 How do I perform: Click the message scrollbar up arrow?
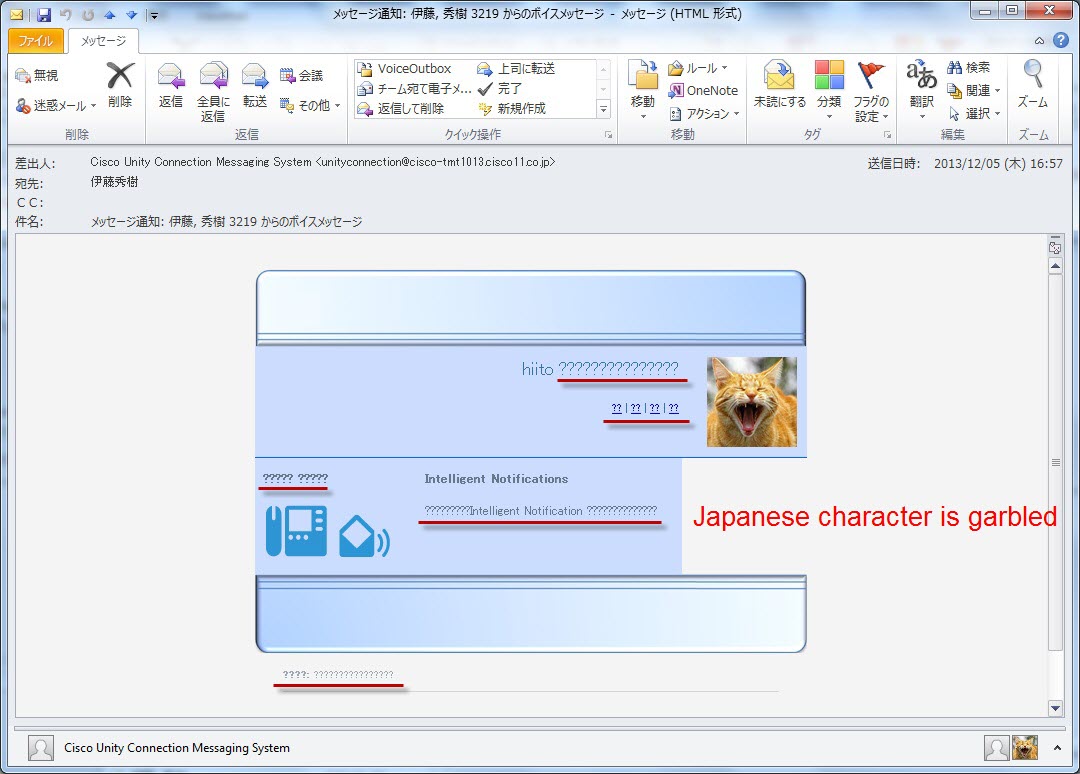[x=1055, y=266]
